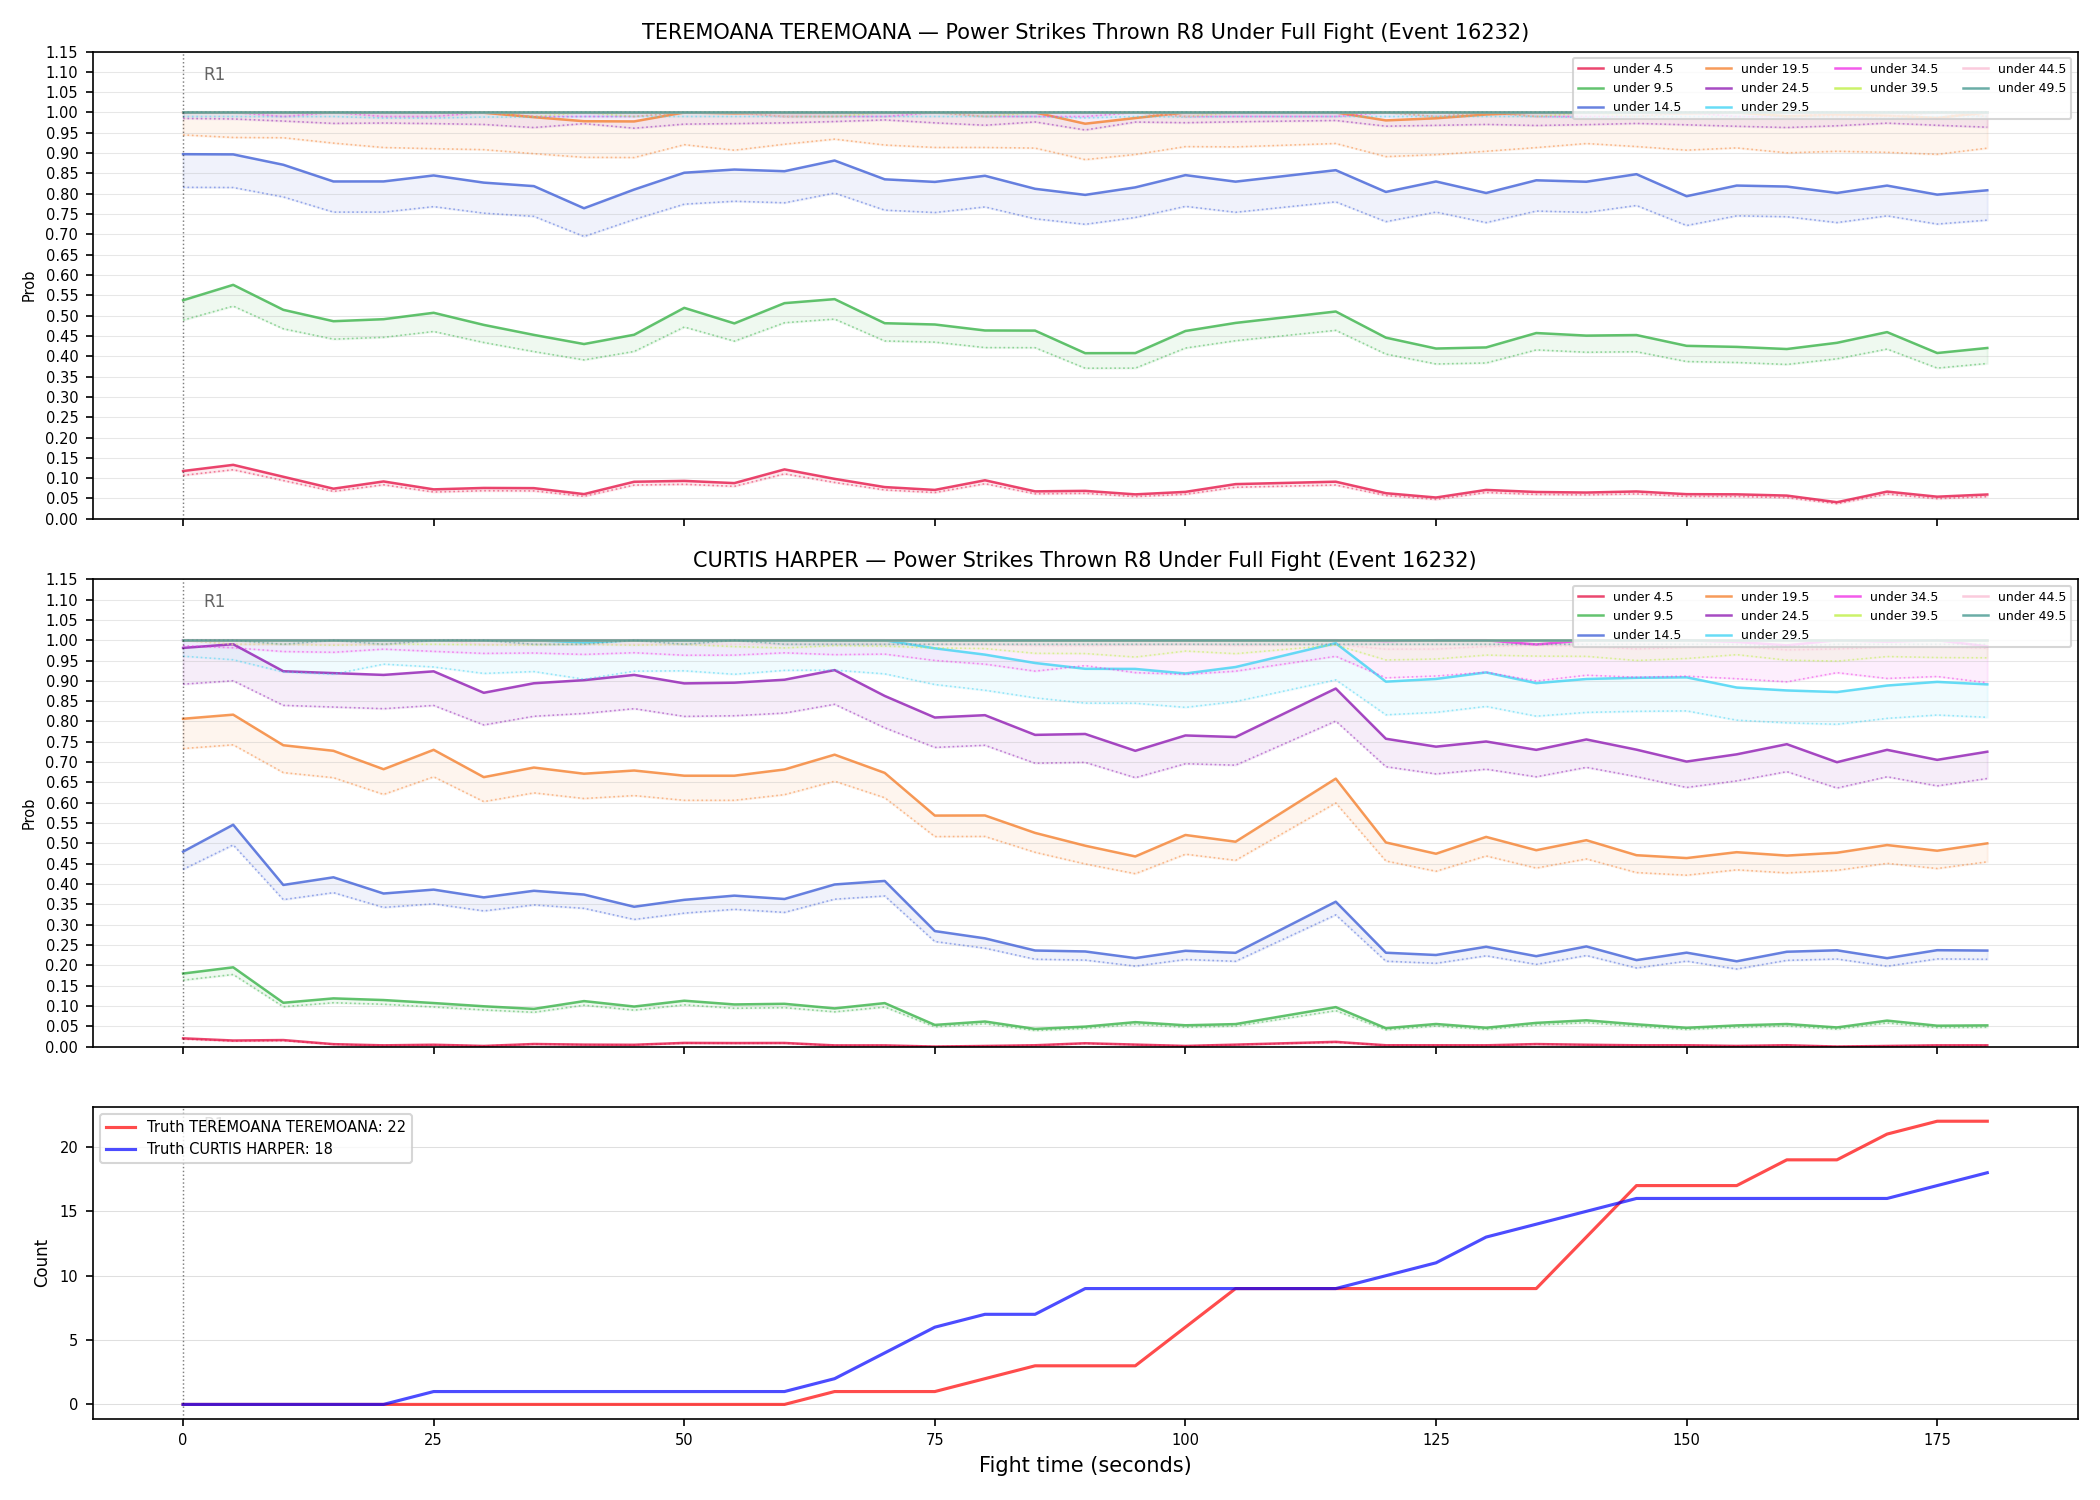2100x1500 pixels.
Task: Click the Count axis tick label '10'
Action: 69,1276
